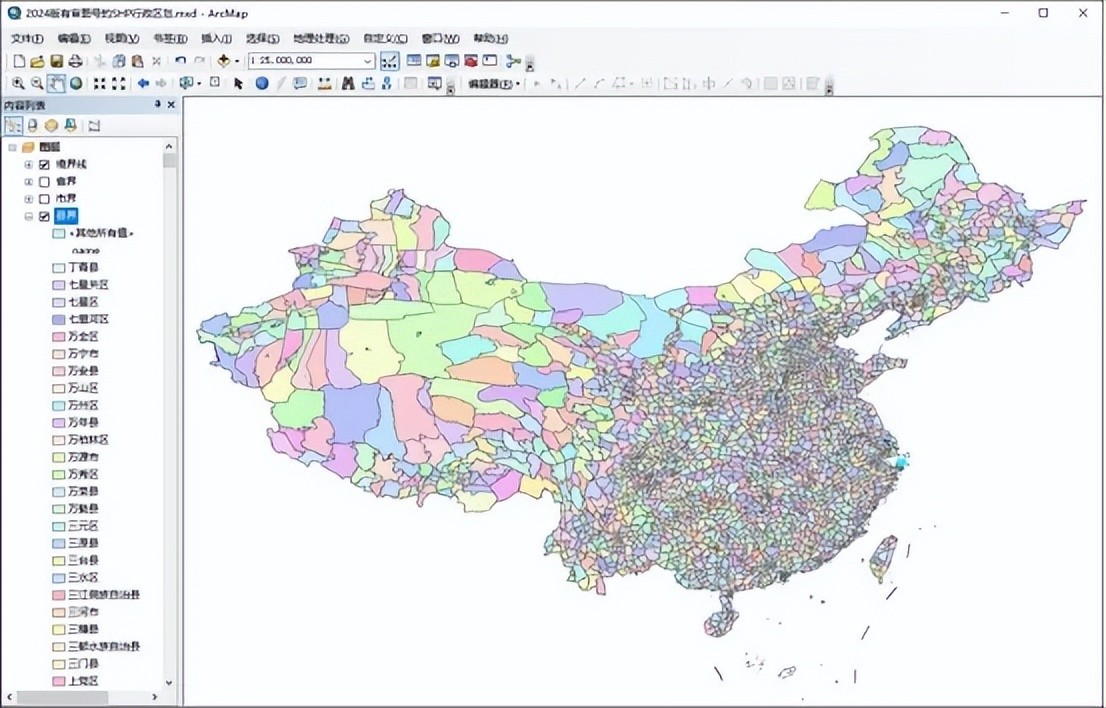Enable the 省界 layer checkbox
Viewport: 1106px width, 708px height.
(44, 182)
